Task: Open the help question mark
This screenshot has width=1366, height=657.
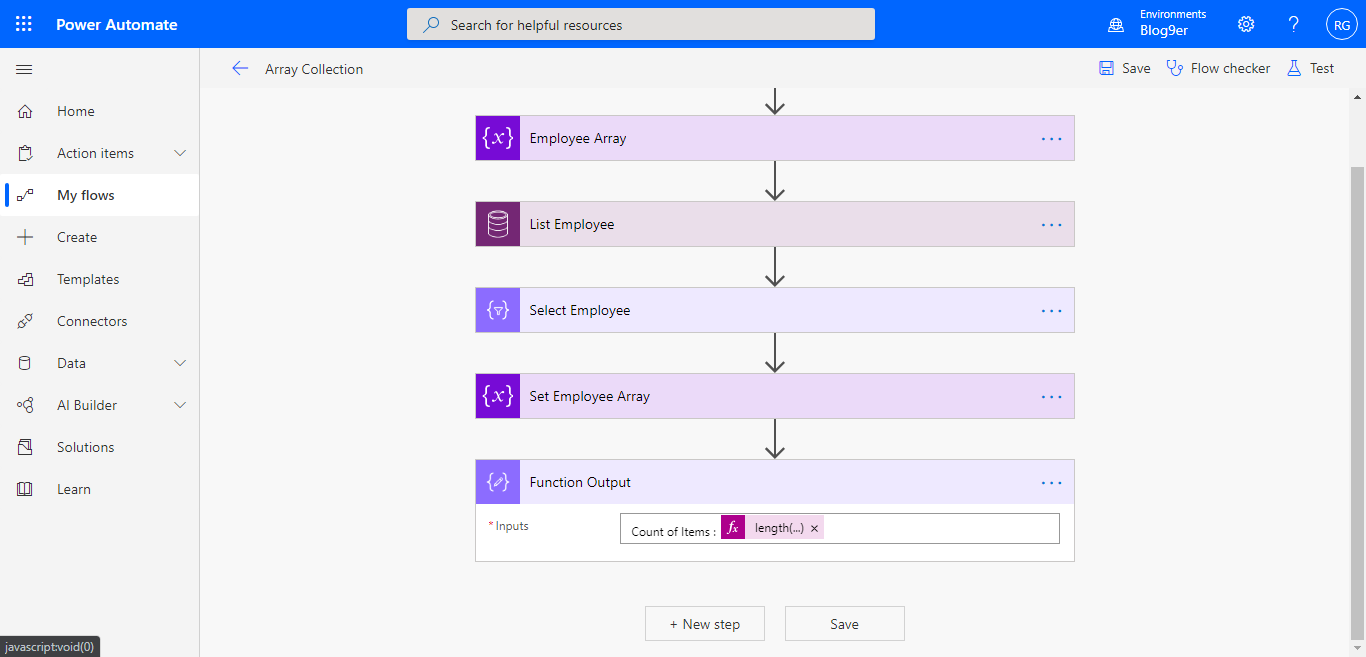Action: (1294, 24)
